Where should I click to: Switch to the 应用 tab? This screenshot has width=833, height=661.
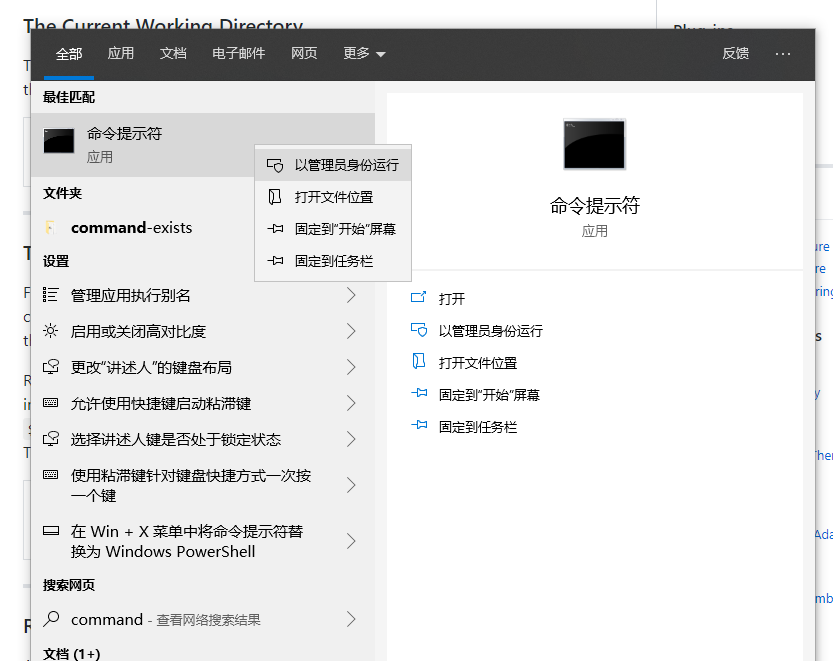(121, 54)
